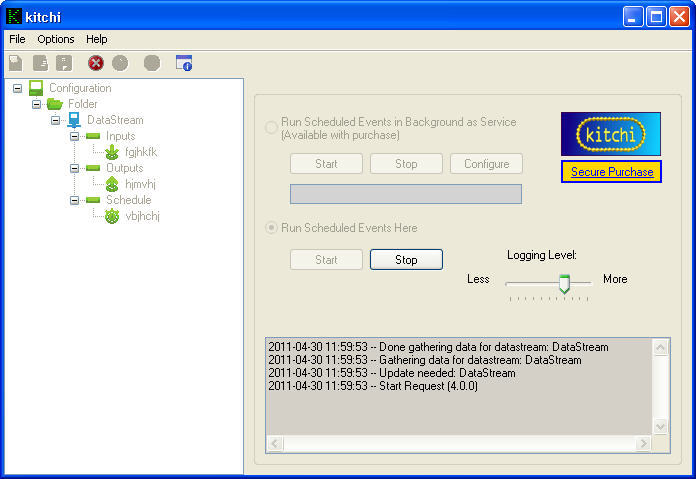
Task: Select the green Folder icon in tree
Action: pyautogui.click(x=55, y=104)
